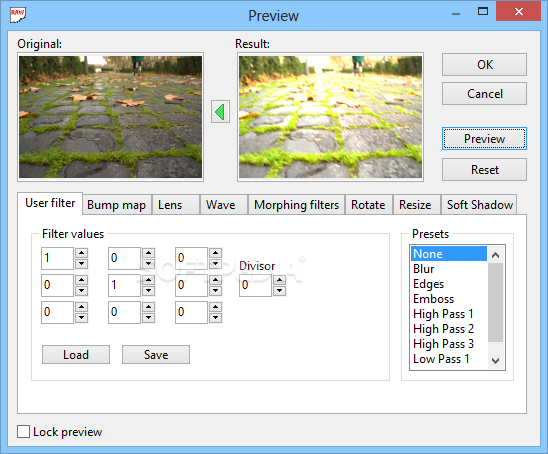Click the green left arrow copy button
The width and height of the screenshot is (548, 454).
click(220, 112)
